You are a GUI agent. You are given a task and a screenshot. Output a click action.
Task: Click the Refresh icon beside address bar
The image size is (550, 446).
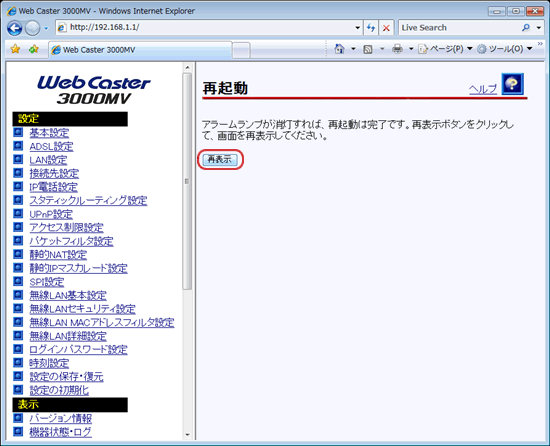click(x=371, y=28)
